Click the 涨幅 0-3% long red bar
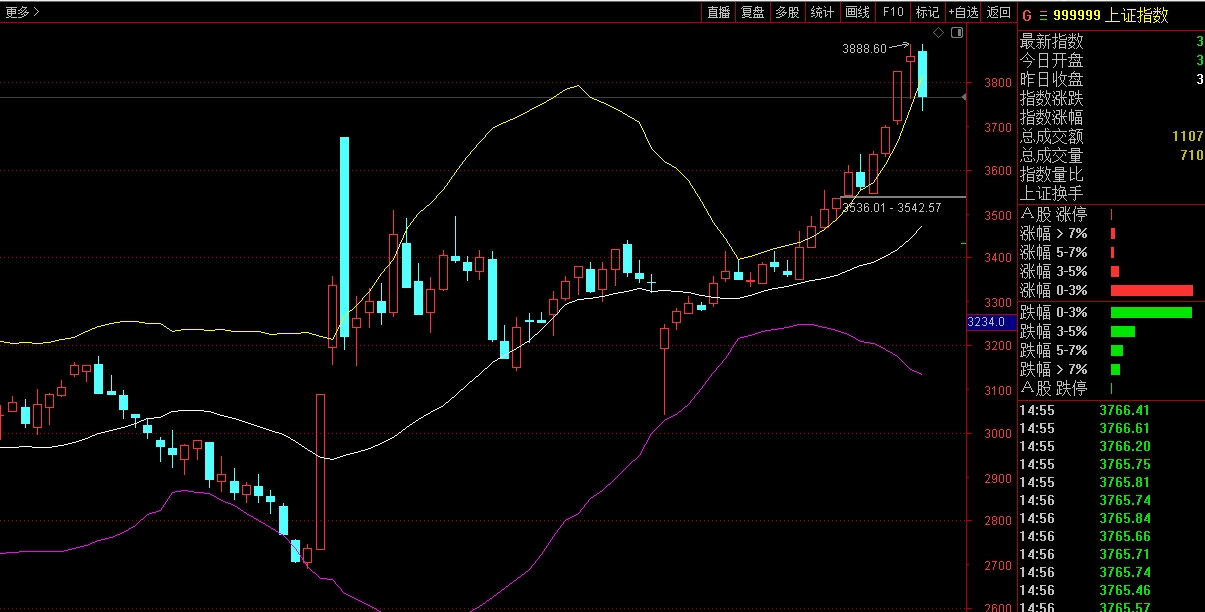The width and height of the screenshot is (1205, 612). 1151,290
